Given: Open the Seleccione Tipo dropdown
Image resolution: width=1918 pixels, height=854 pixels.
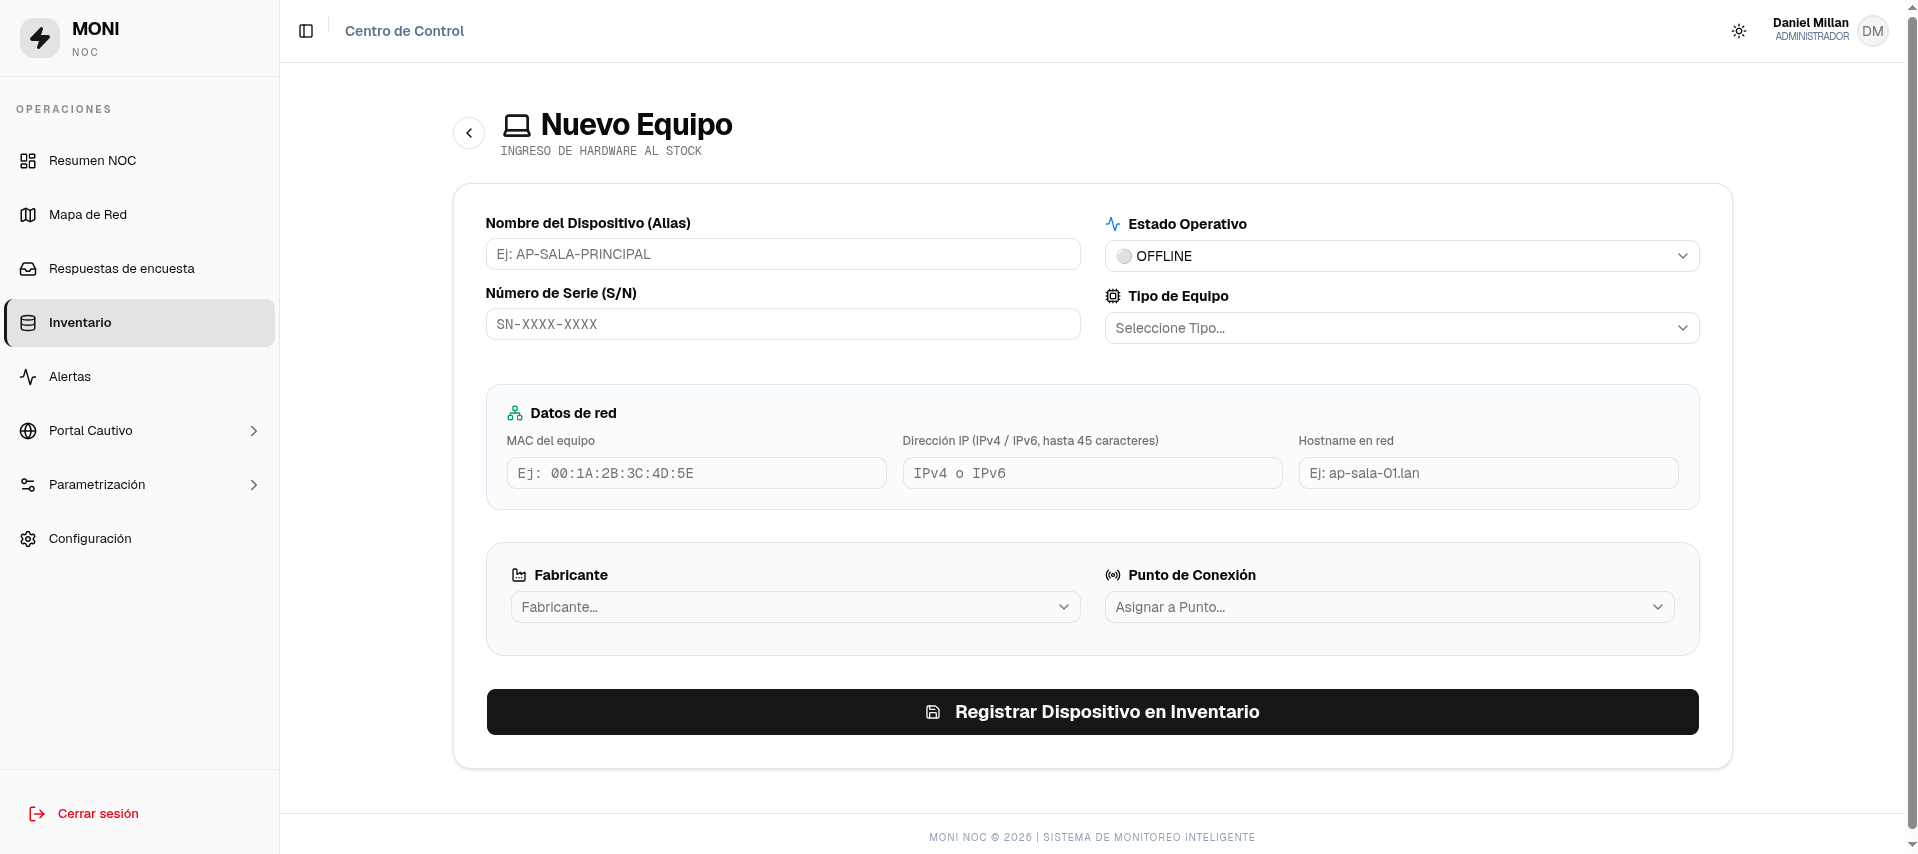Looking at the screenshot, I should coord(1402,328).
